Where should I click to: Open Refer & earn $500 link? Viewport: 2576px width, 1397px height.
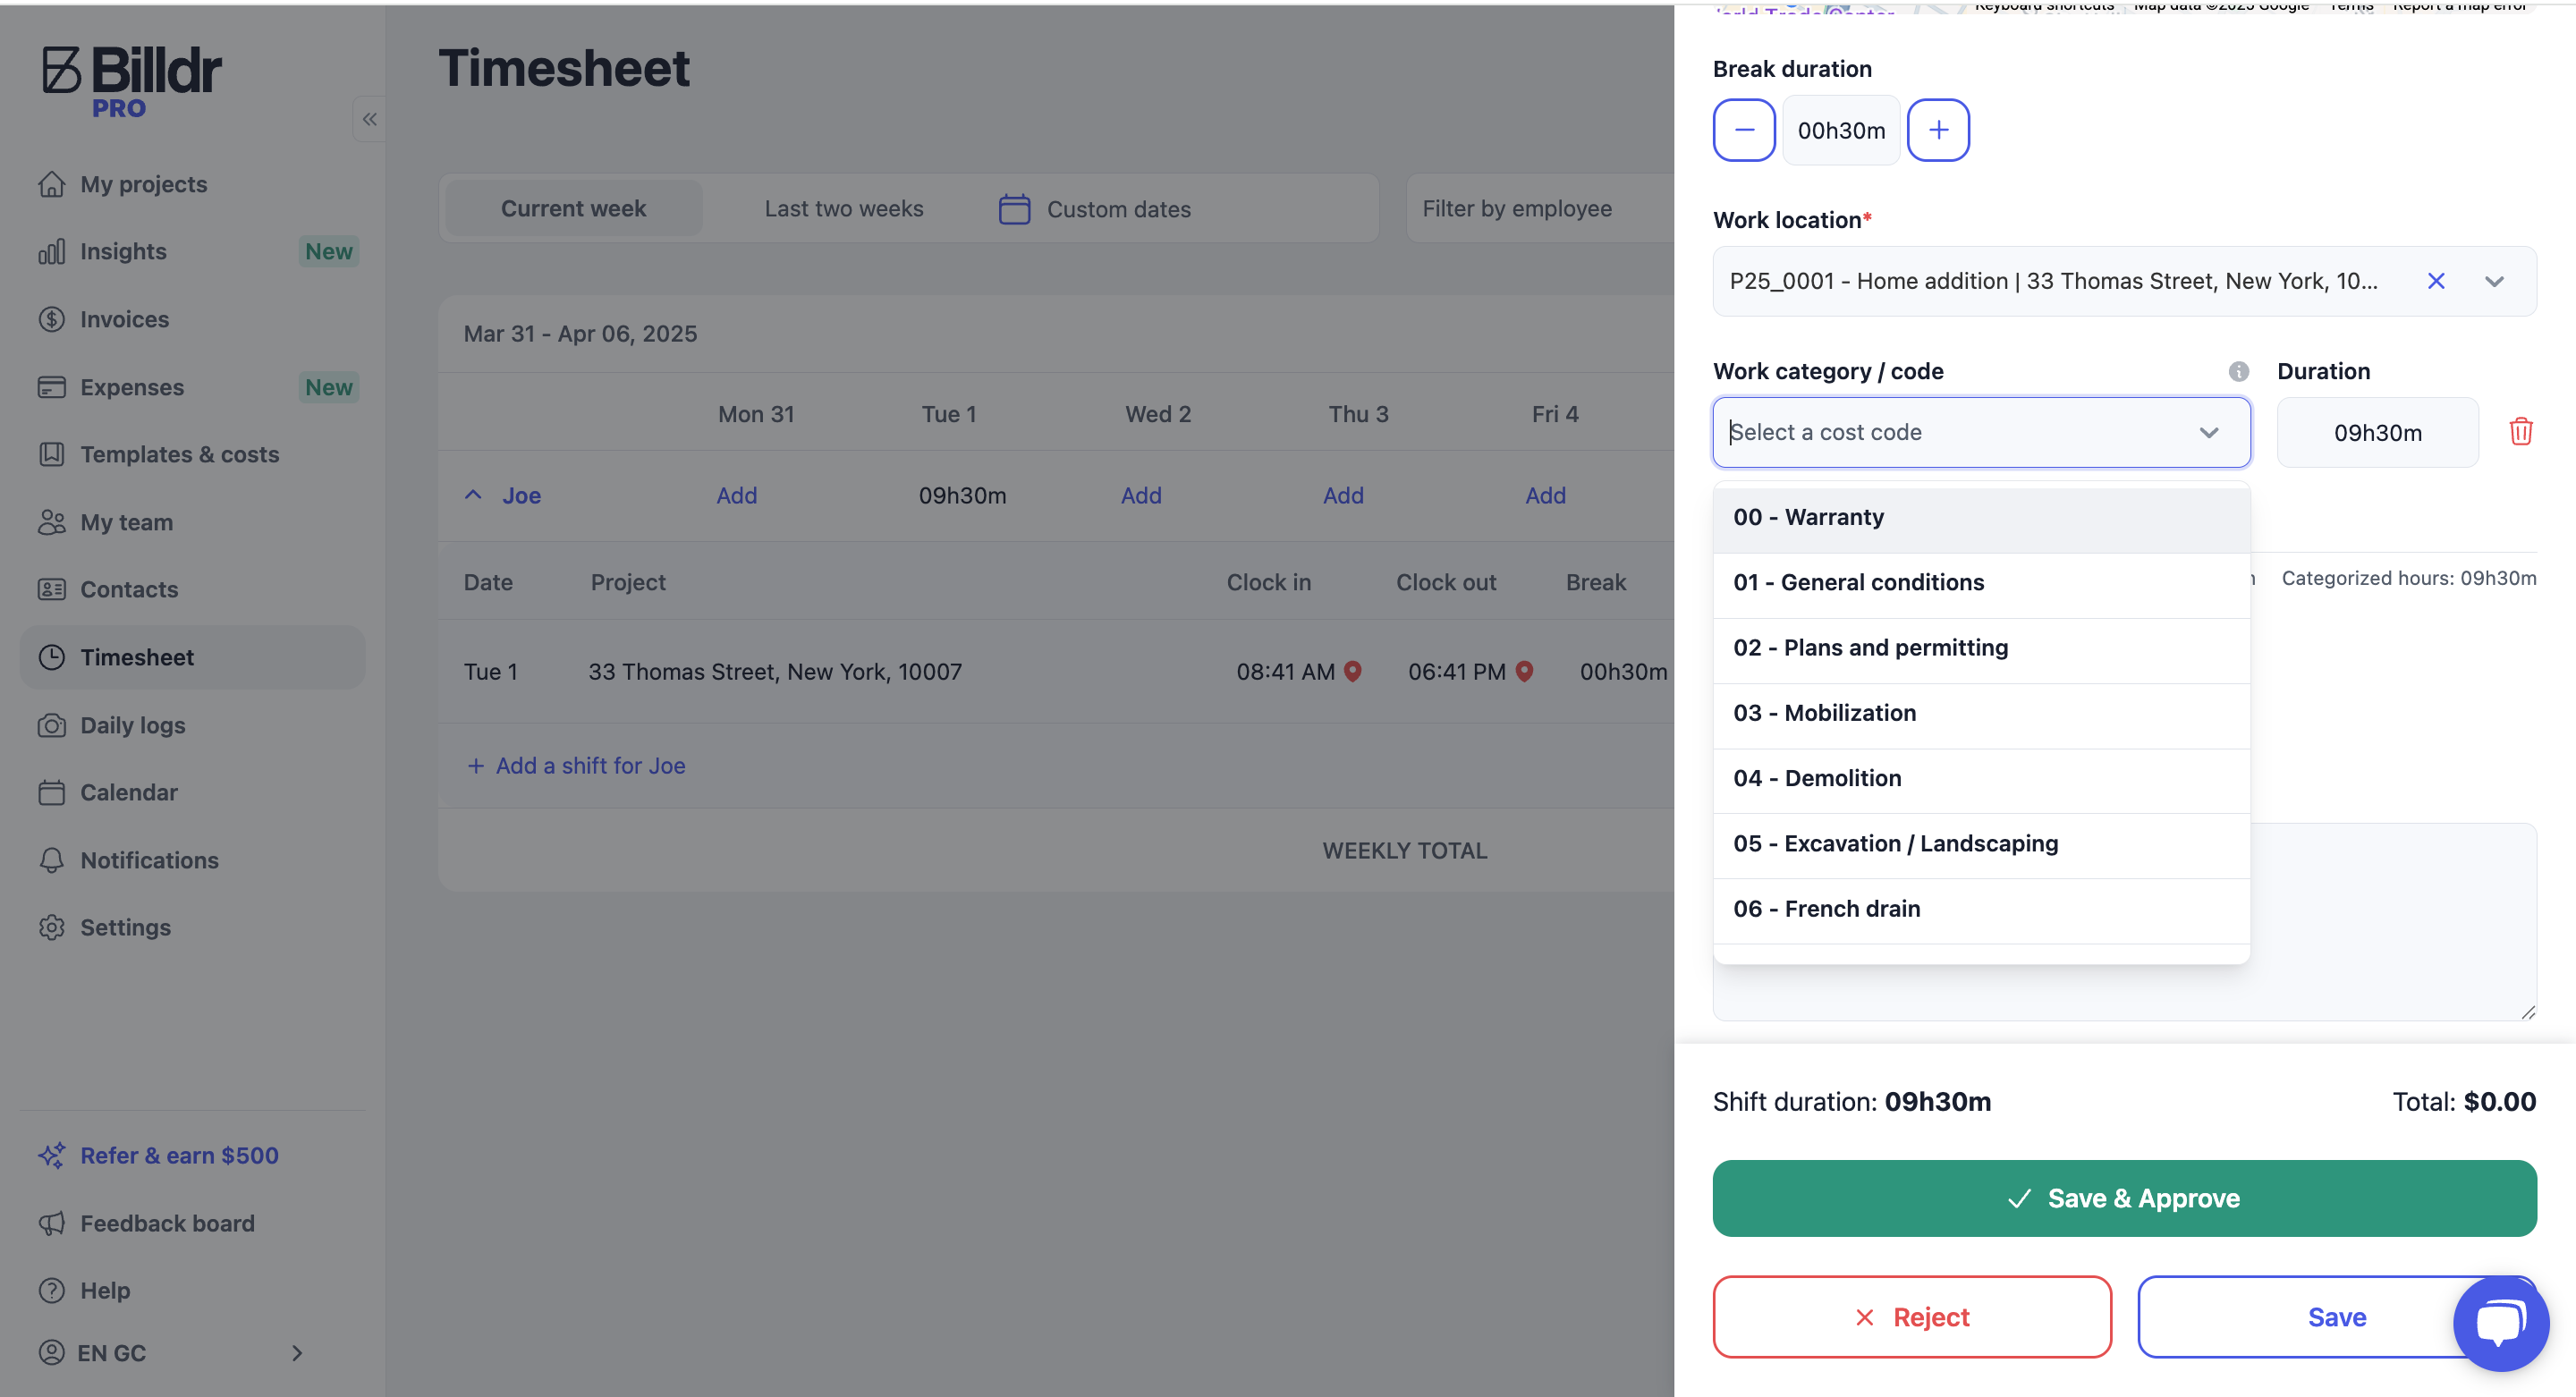pyautogui.click(x=179, y=1155)
